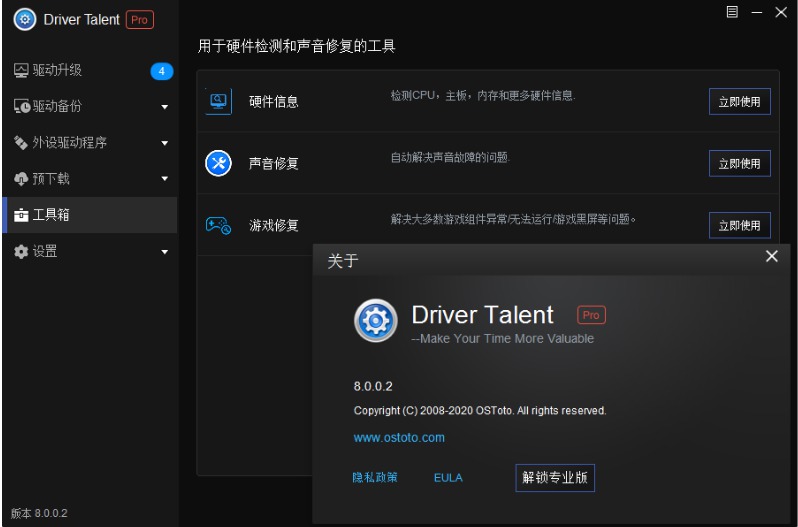Image resolution: width=798 pixels, height=527 pixels.
Task: Click the large gear logo in 关于 dialog
Action: 376,320
